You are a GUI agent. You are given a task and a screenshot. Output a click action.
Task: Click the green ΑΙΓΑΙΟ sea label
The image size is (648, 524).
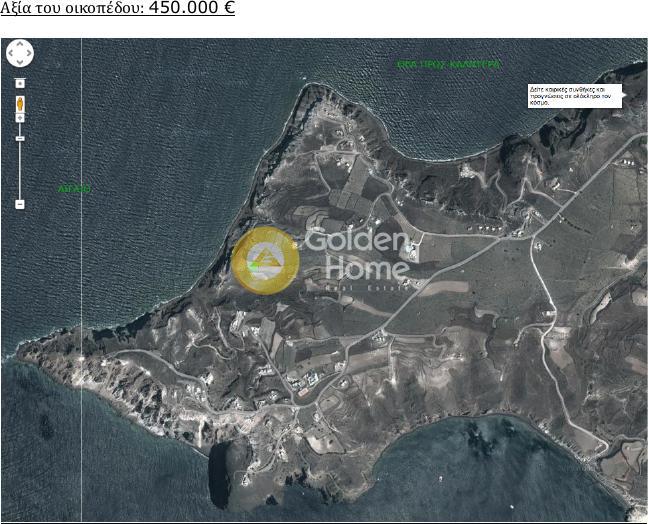click(x=74, y=188)
